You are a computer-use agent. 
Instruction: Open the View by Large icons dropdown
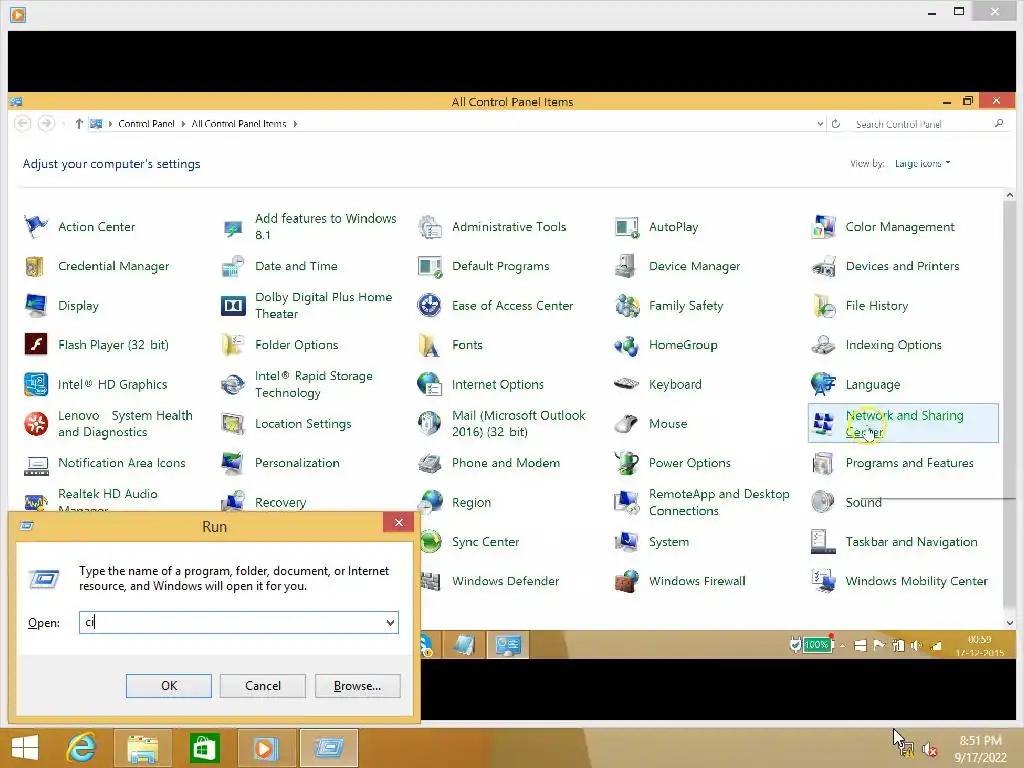[922, 163]
